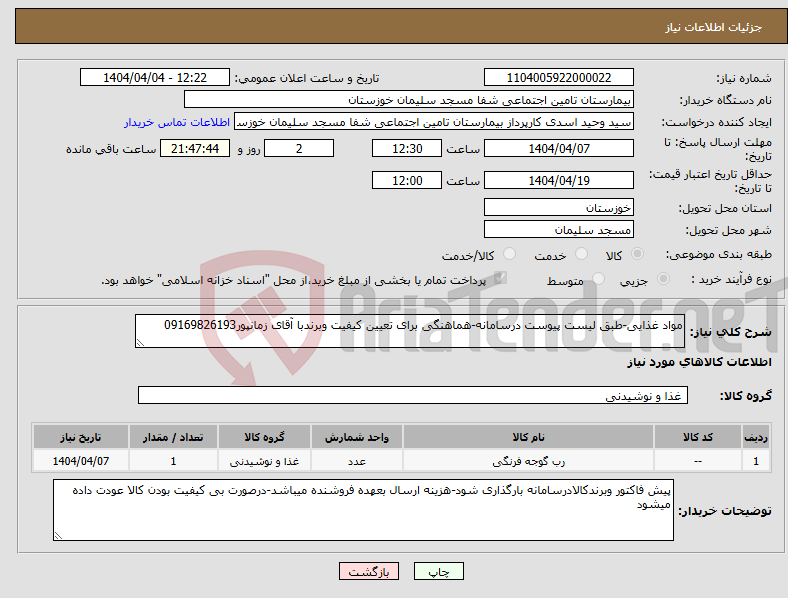The width and height of the screenshot is (788, 598).
Task: Click the عدد unit cell
Action: tap(357, 461)
